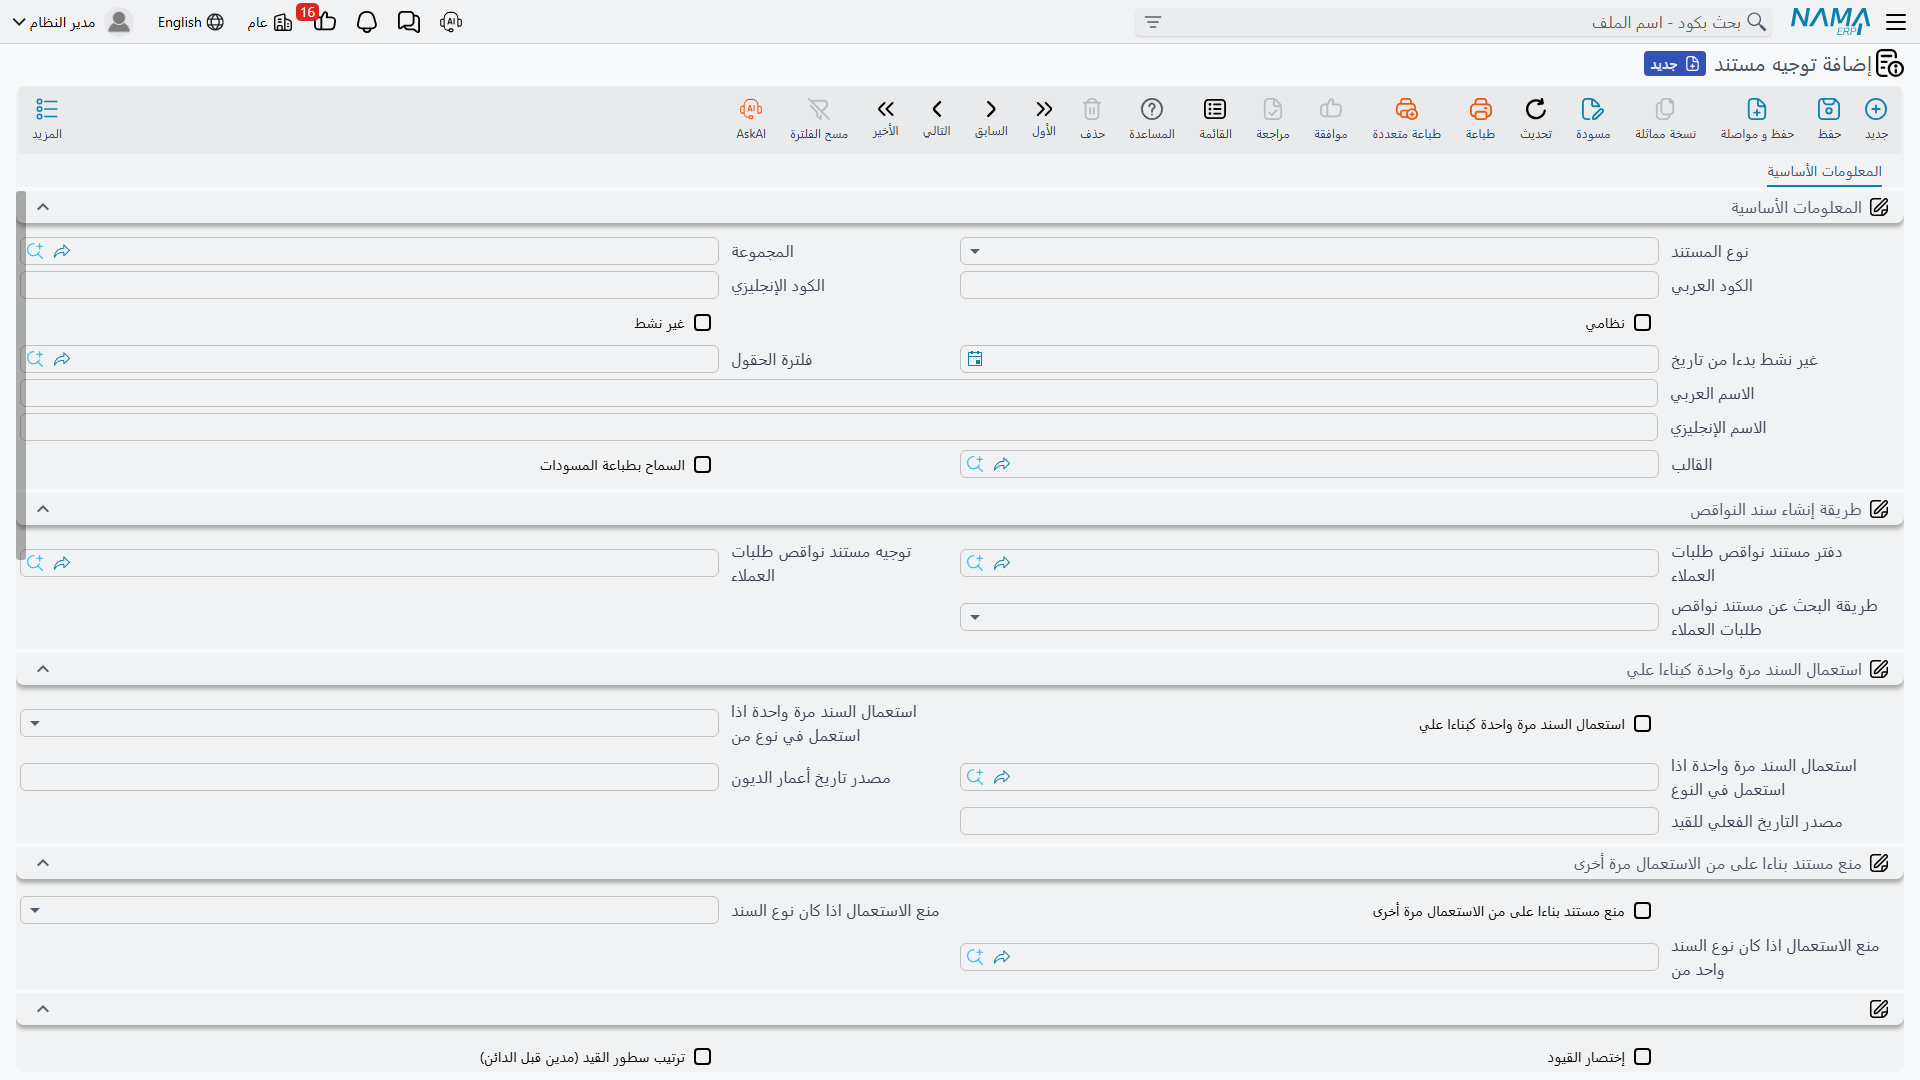Click the الاسم الإنجليزي input field

pyautogui.click(x=839, y=427)
